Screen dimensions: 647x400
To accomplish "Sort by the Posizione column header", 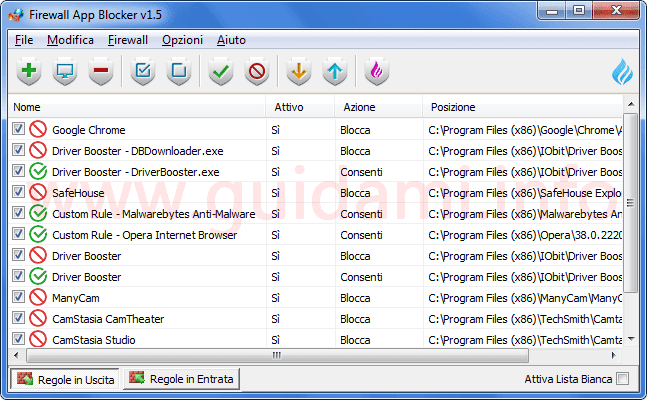I will point(523,107).
